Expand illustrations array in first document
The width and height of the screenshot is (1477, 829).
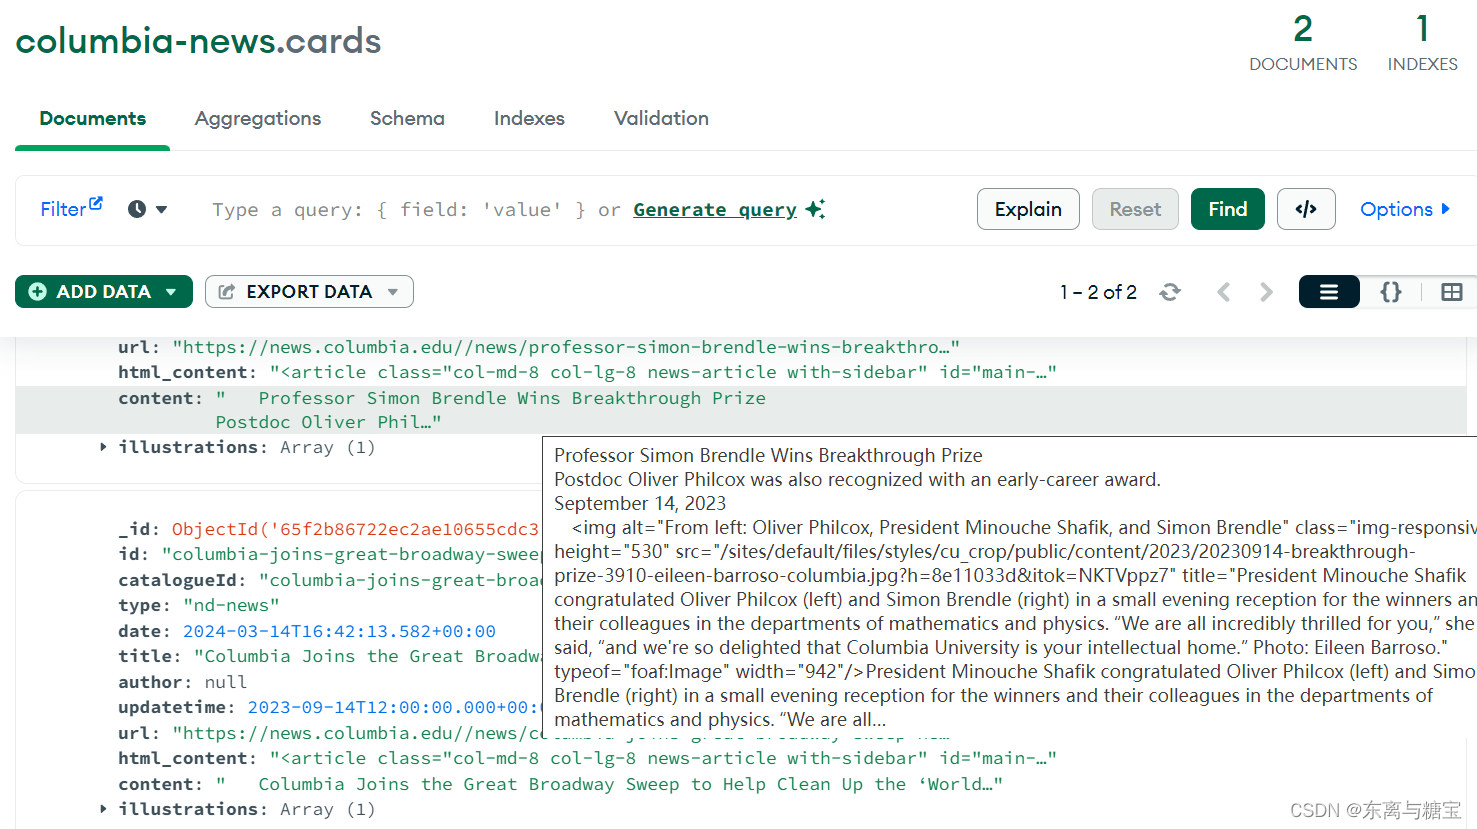pyautogui.click(x=103, y=447)
